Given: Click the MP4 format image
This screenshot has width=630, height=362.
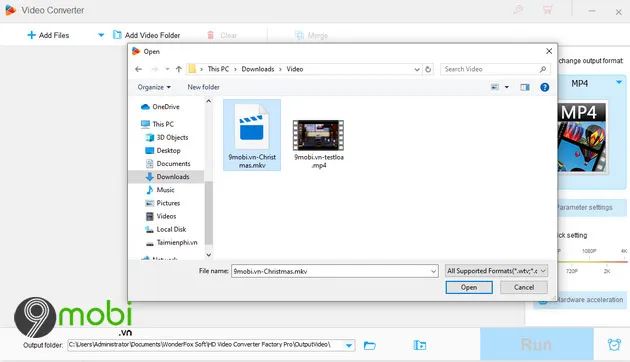Looking at the screenshot, I should (x=582, y=137).
